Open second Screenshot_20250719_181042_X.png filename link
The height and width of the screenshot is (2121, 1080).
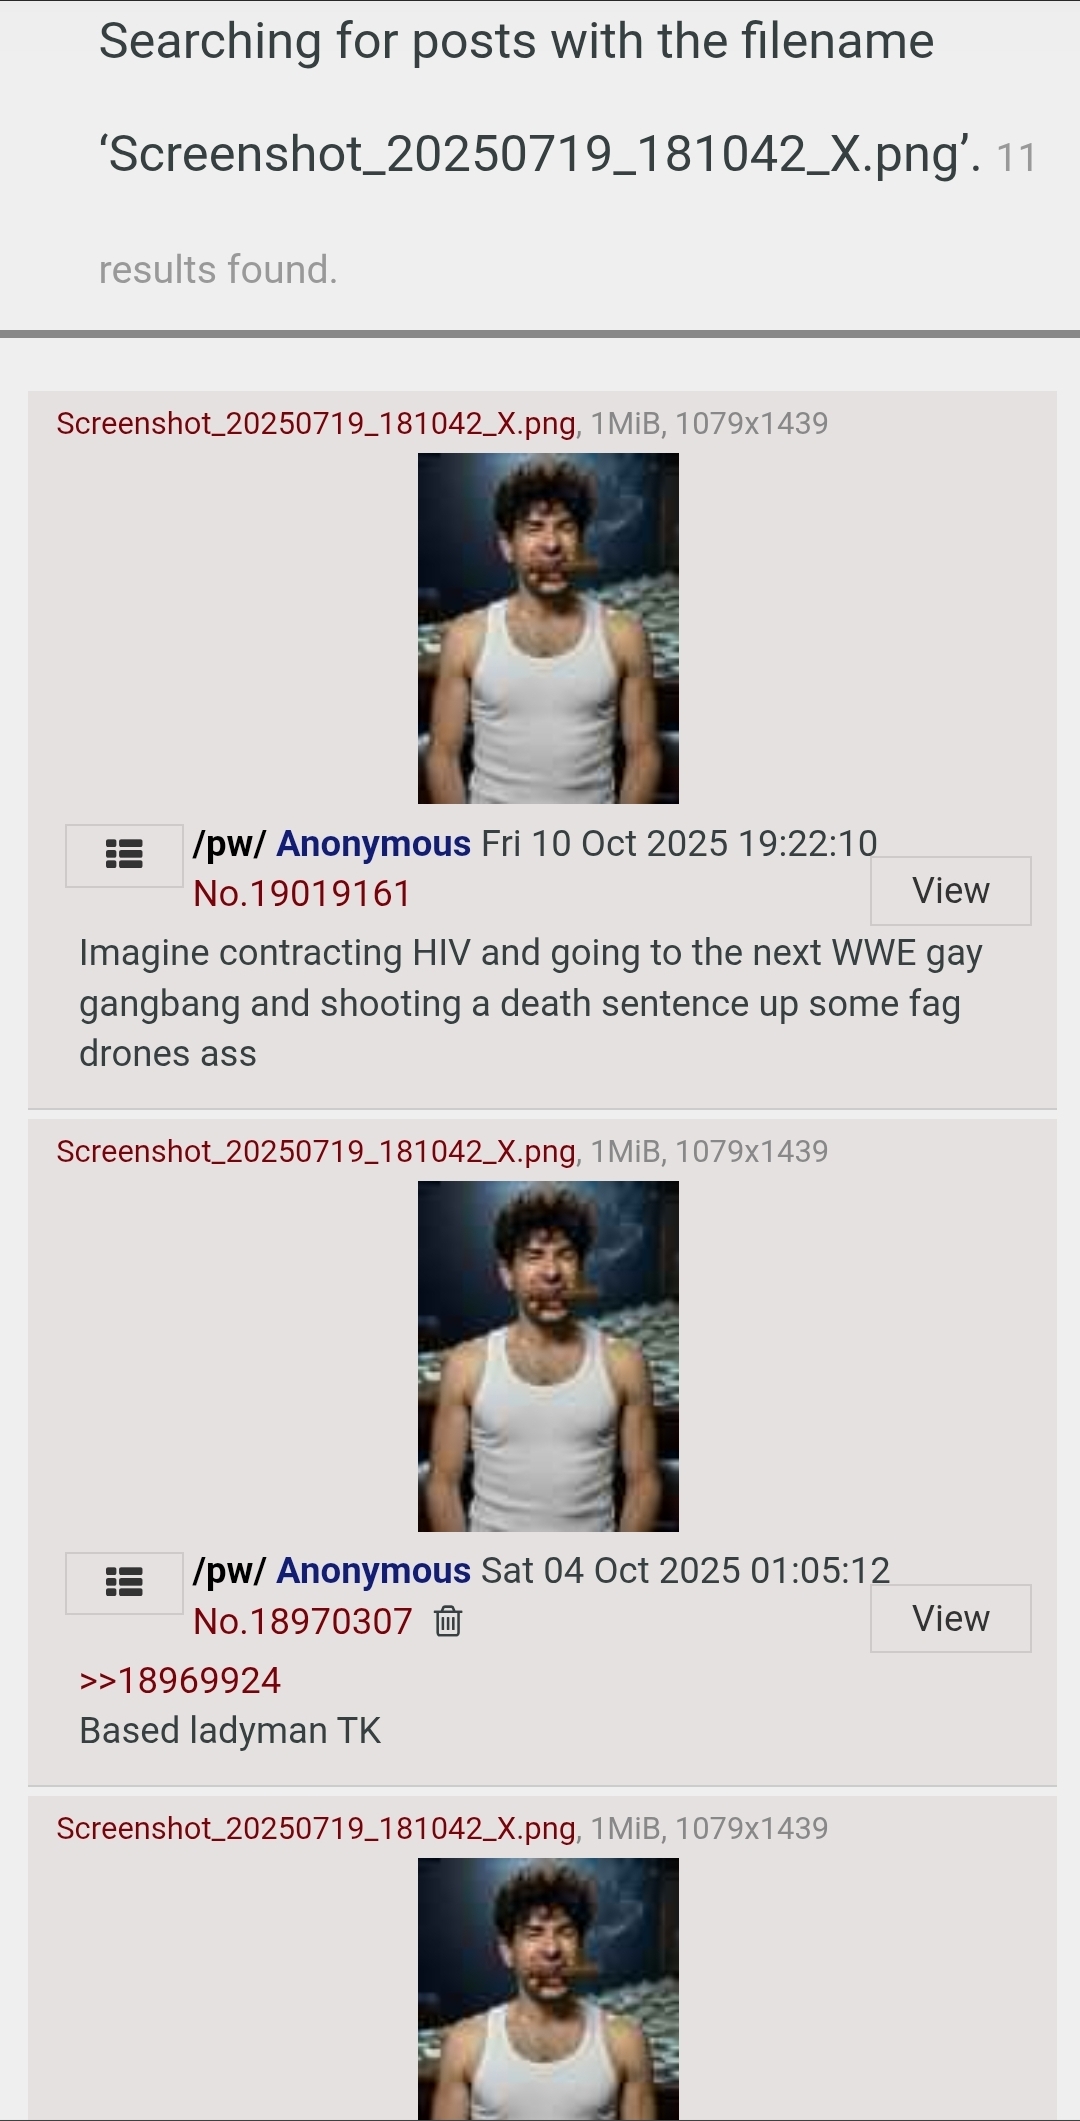(x=316, y=1152)
